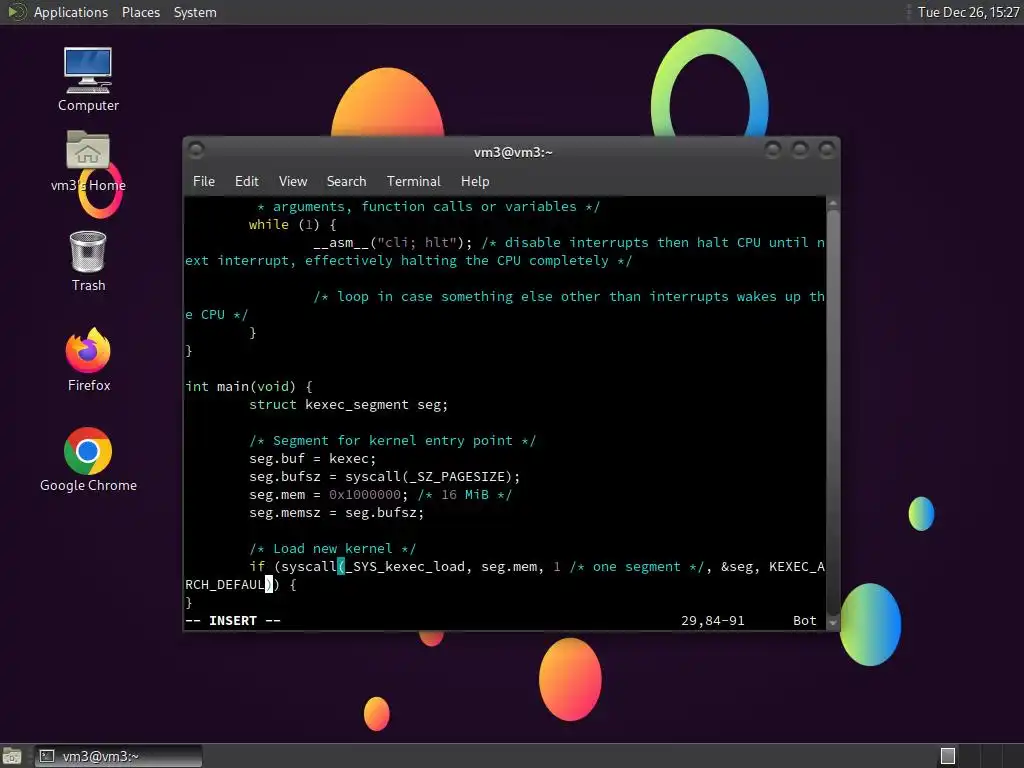Click the terminal vertical scrollbar track
The height and width of the screenshot is (768, 1024).
click(833, 413)
